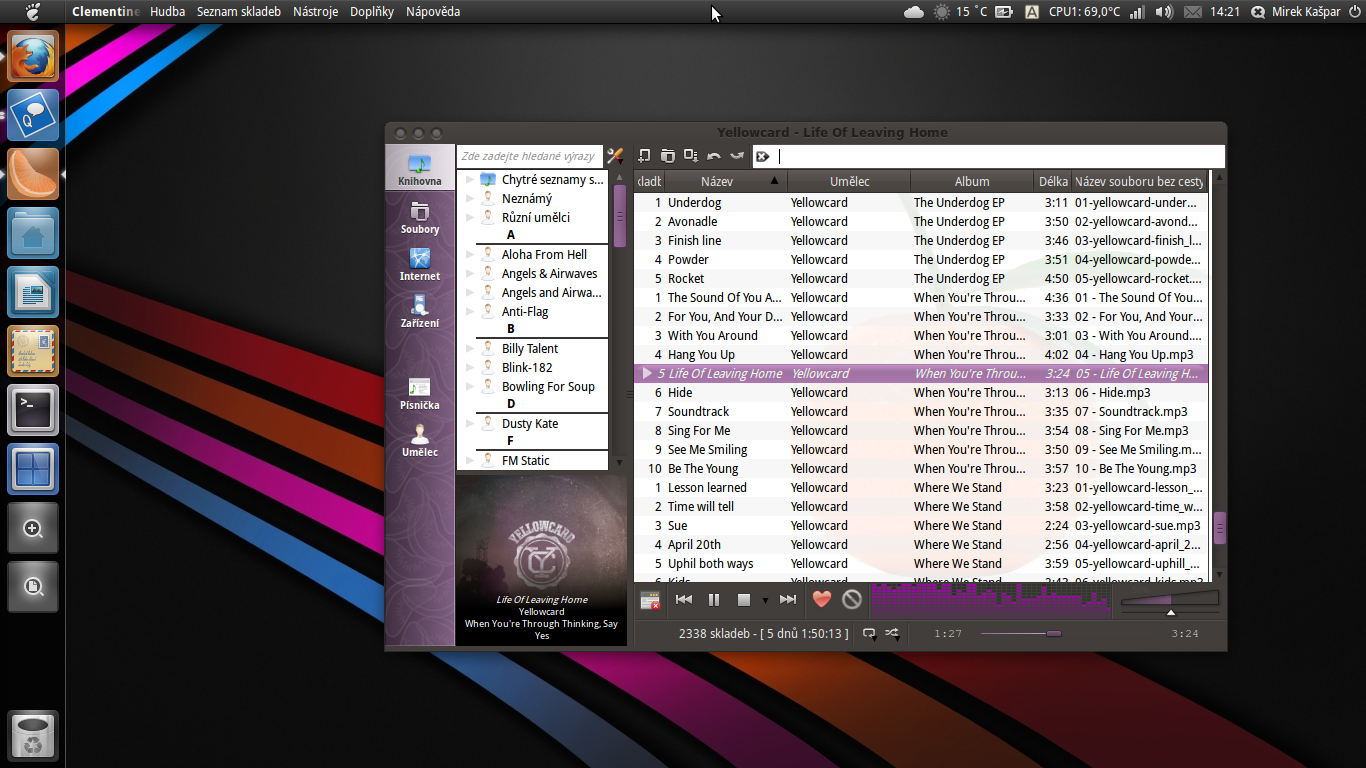Click the playlist vertical scrollbar handle
This screenshot has width=1366, height=768.
(1220, 528)
